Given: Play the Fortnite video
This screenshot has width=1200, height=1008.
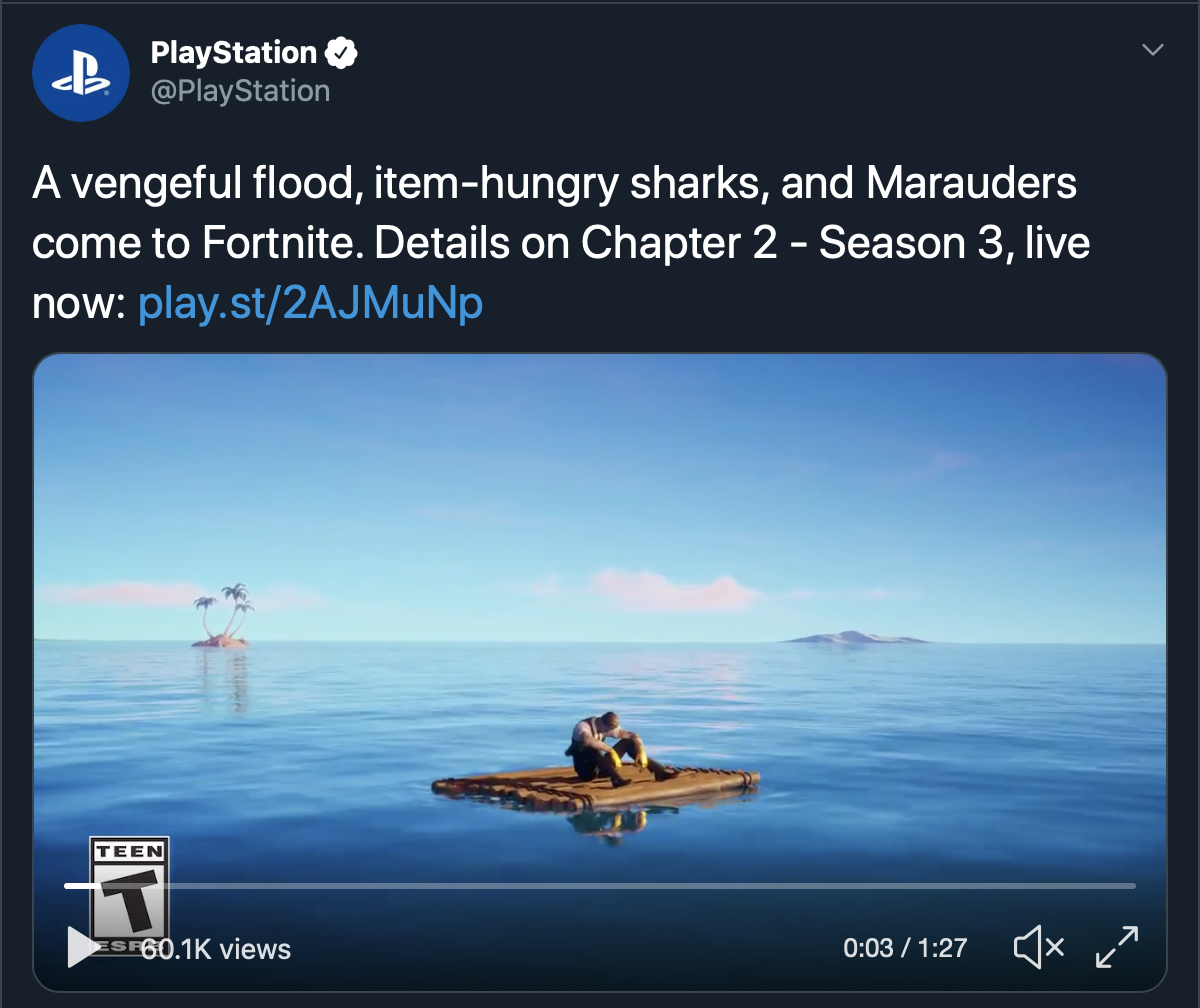Looking at the screenshot, I should click(80, 946).
